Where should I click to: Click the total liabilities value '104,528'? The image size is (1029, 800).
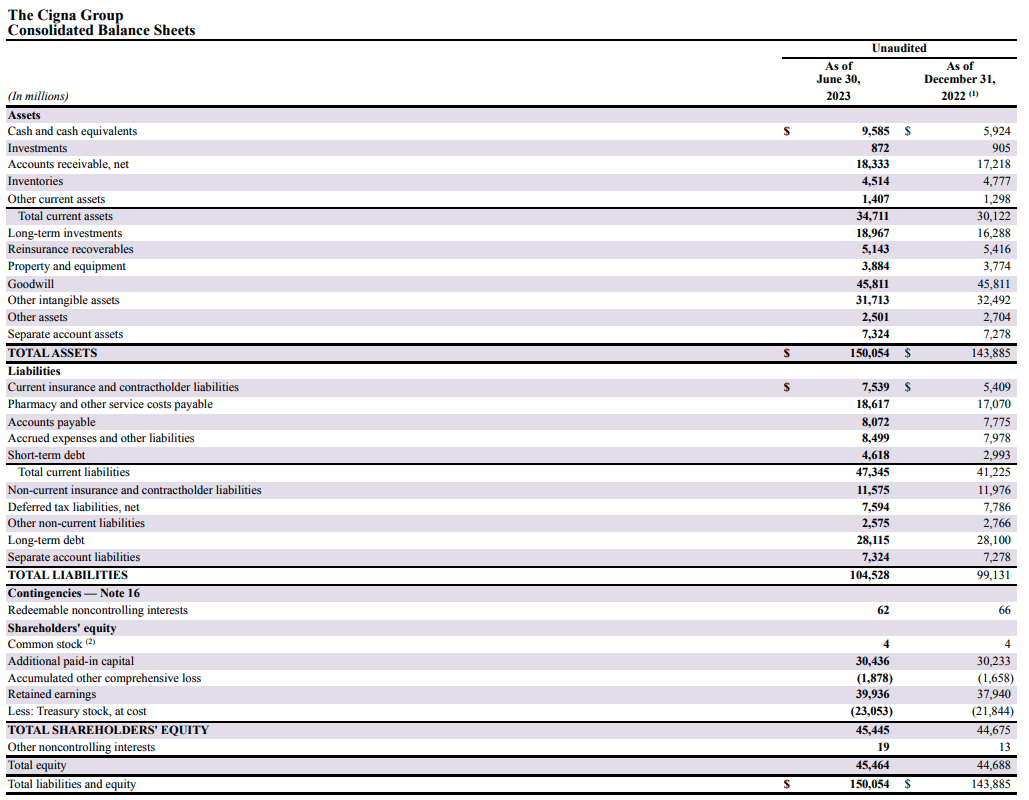pyautogui.click(x=870, y=576)
